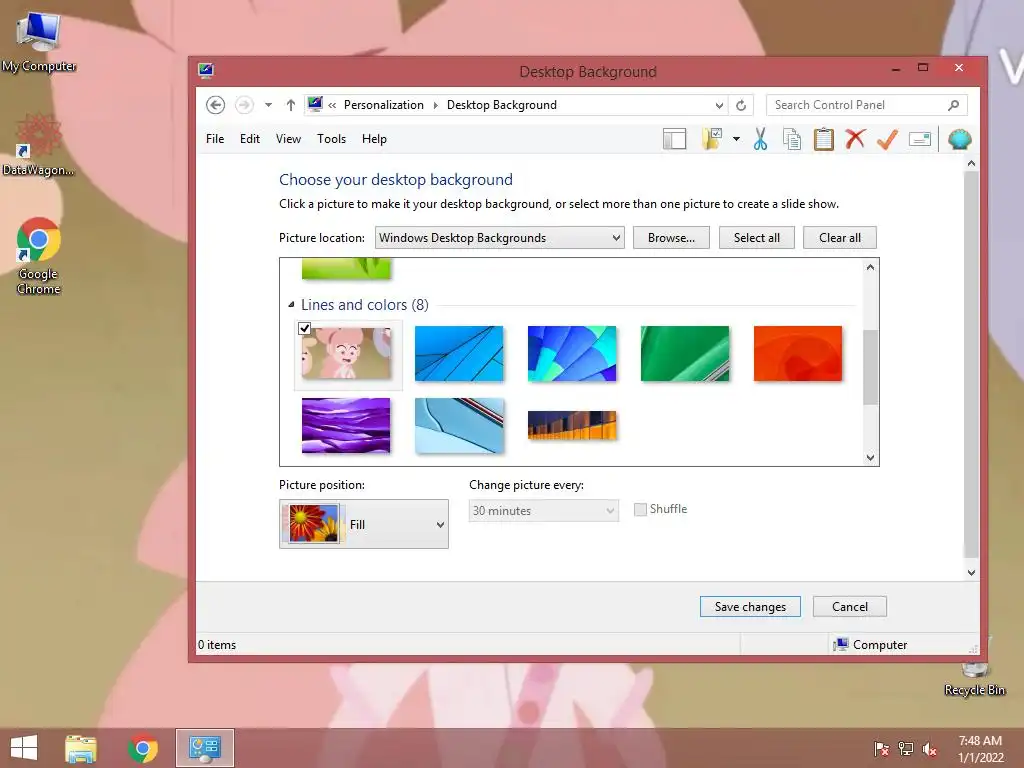Select the blue lines wallpaper thumbnail

(x=459, y=353)
